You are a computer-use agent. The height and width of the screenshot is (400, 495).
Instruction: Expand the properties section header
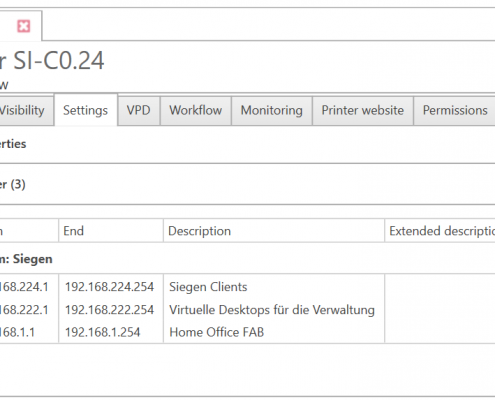pyautogui.click(x=247, y=144)
